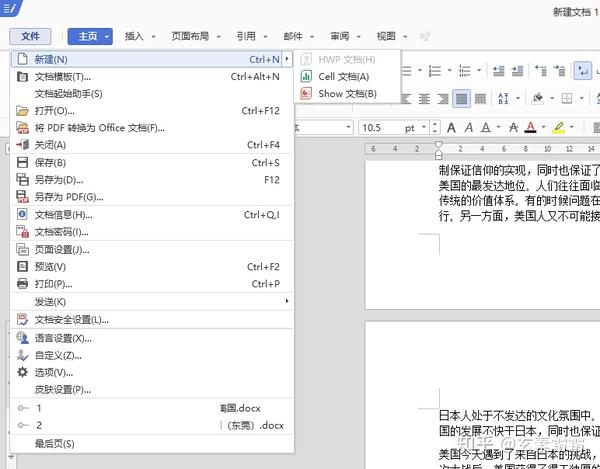Open 文档信息(H) document info

(x=152, y=215)
